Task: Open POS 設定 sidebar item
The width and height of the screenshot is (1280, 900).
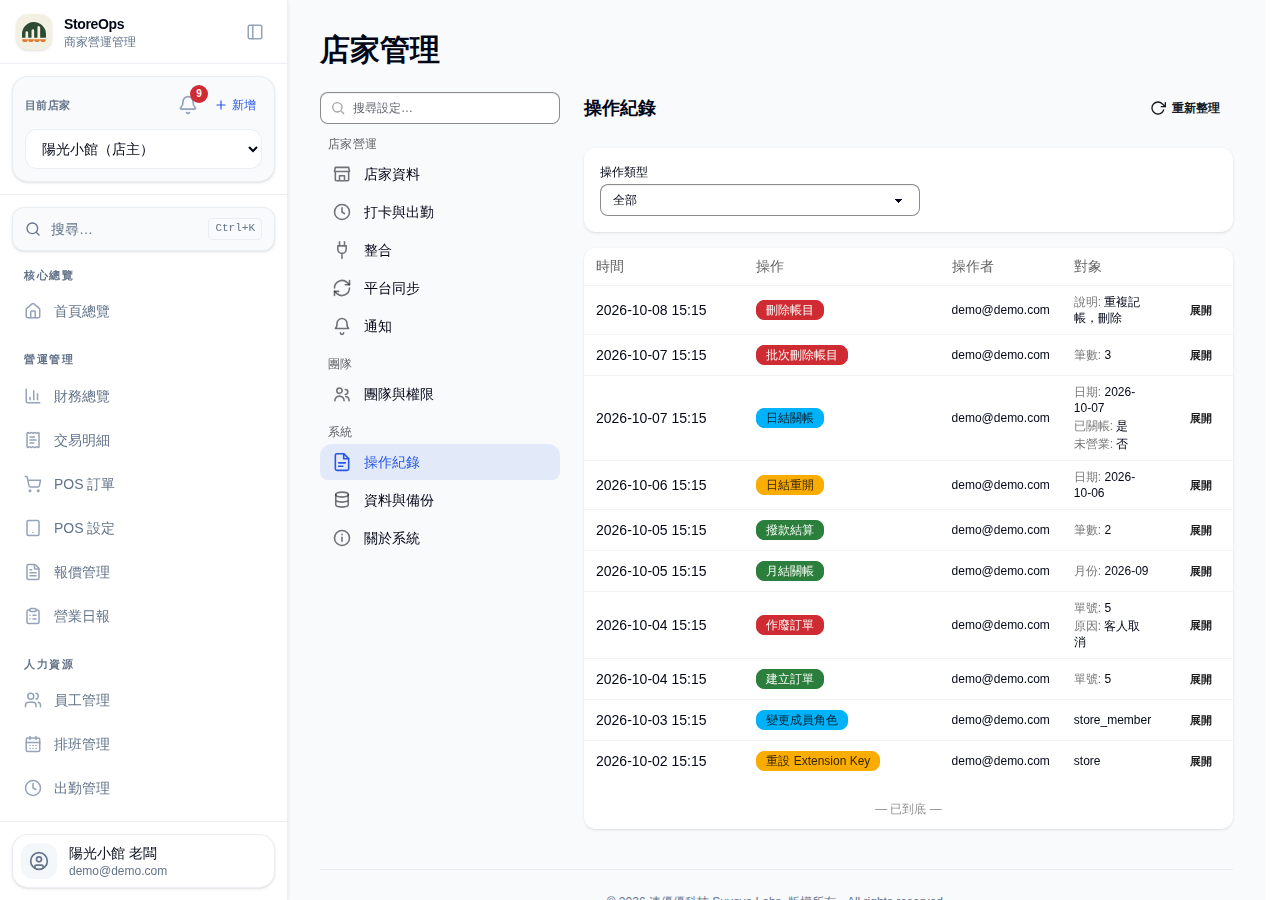Action: [143, 528]
